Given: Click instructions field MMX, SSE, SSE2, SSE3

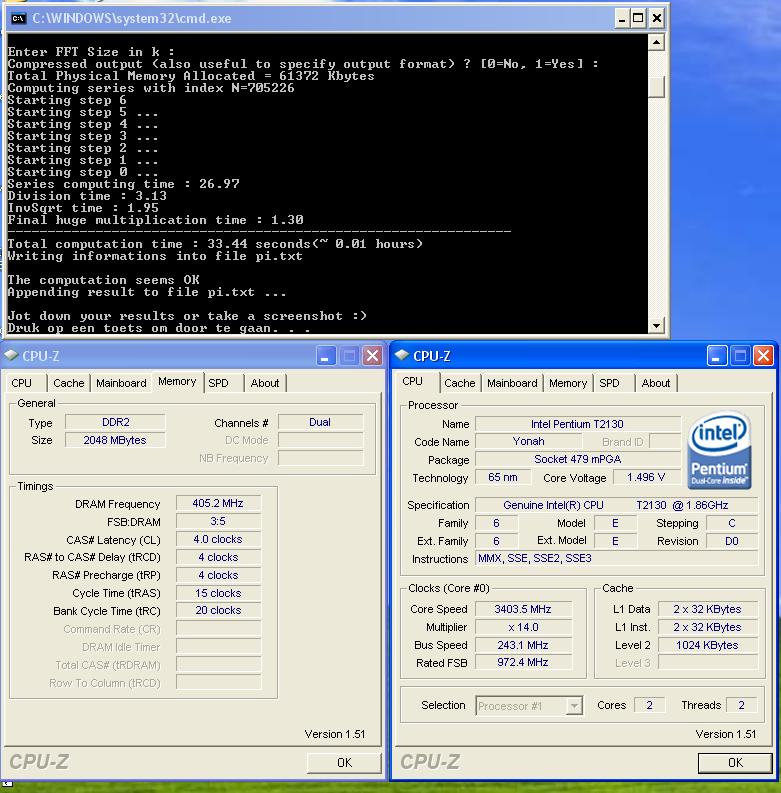Looking at the screenshot, I should (616, 558).
